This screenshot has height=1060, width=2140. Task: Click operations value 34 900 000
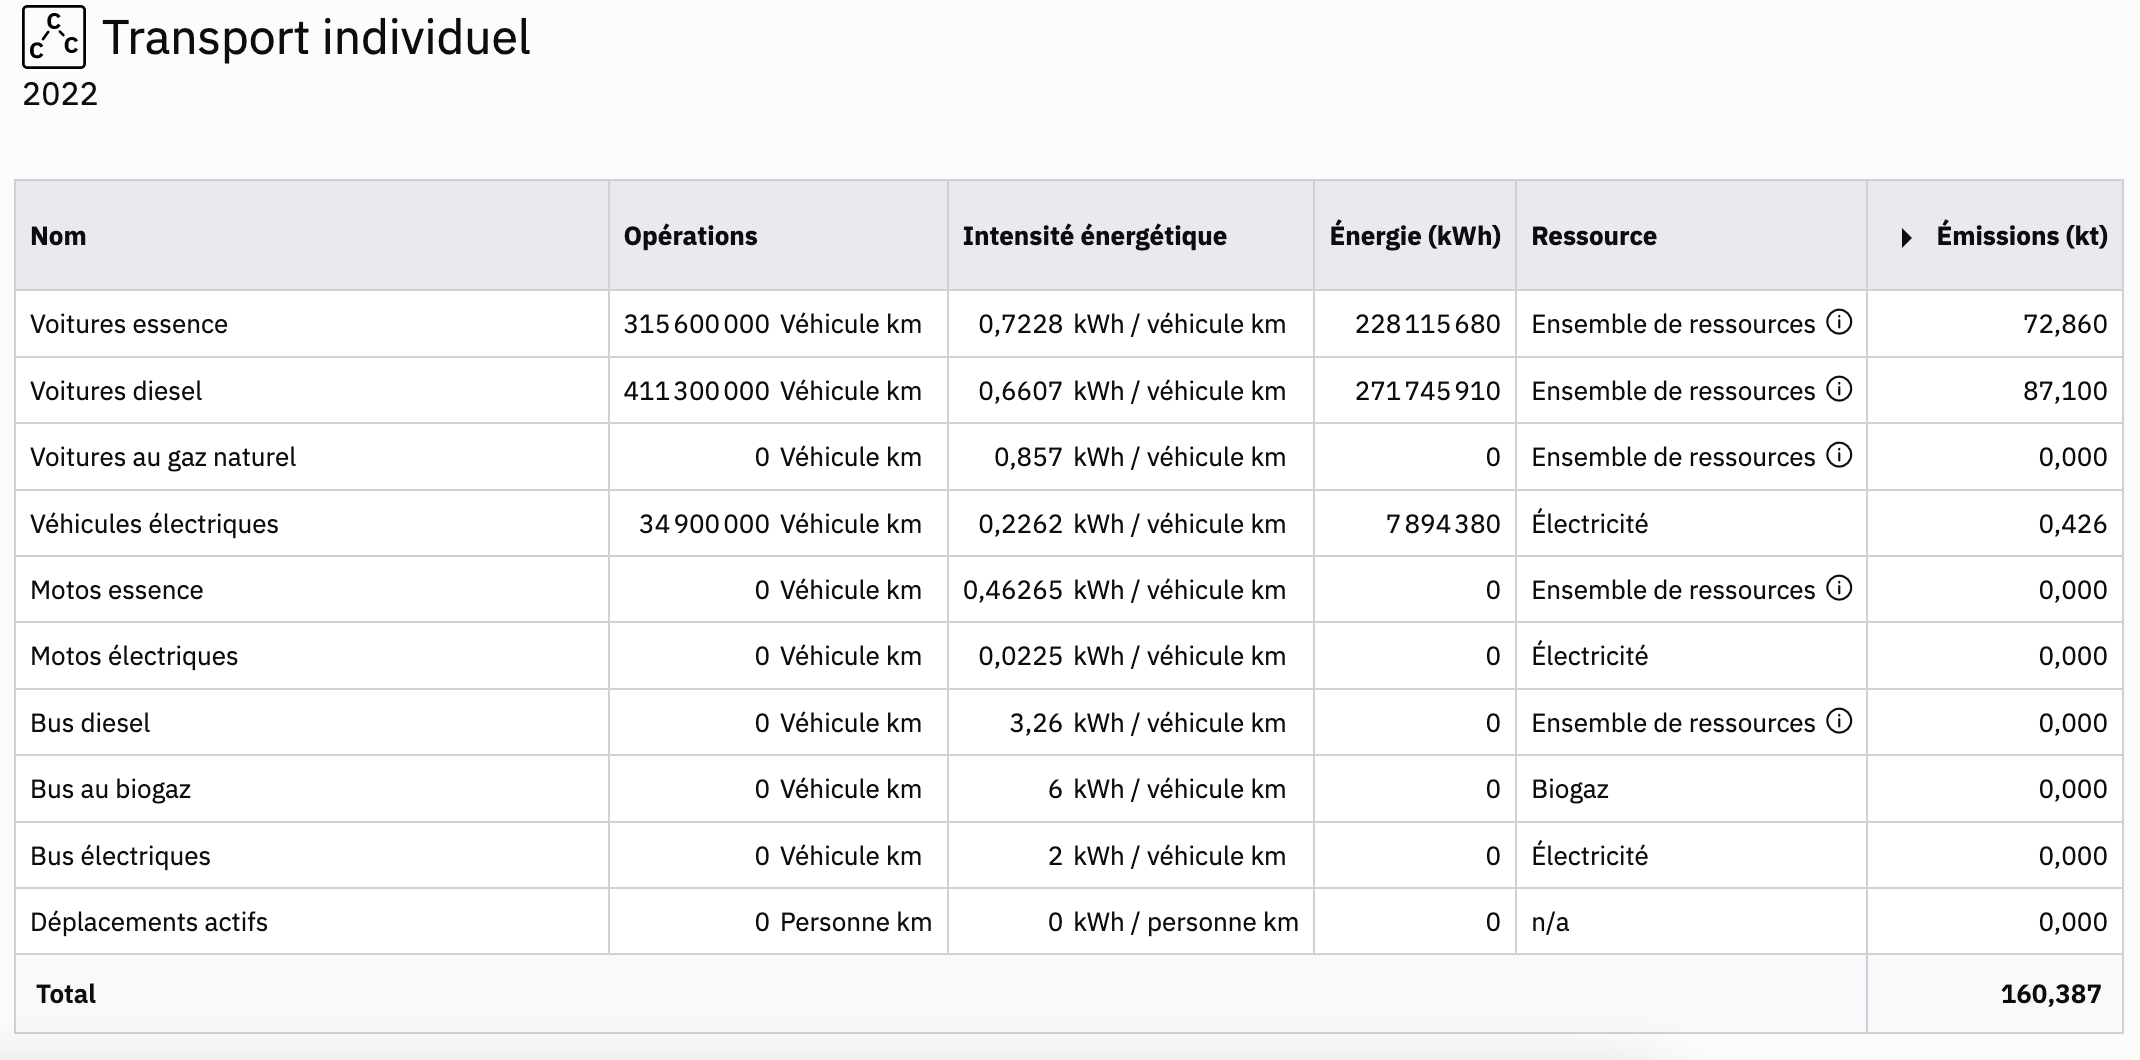[704, 524]
